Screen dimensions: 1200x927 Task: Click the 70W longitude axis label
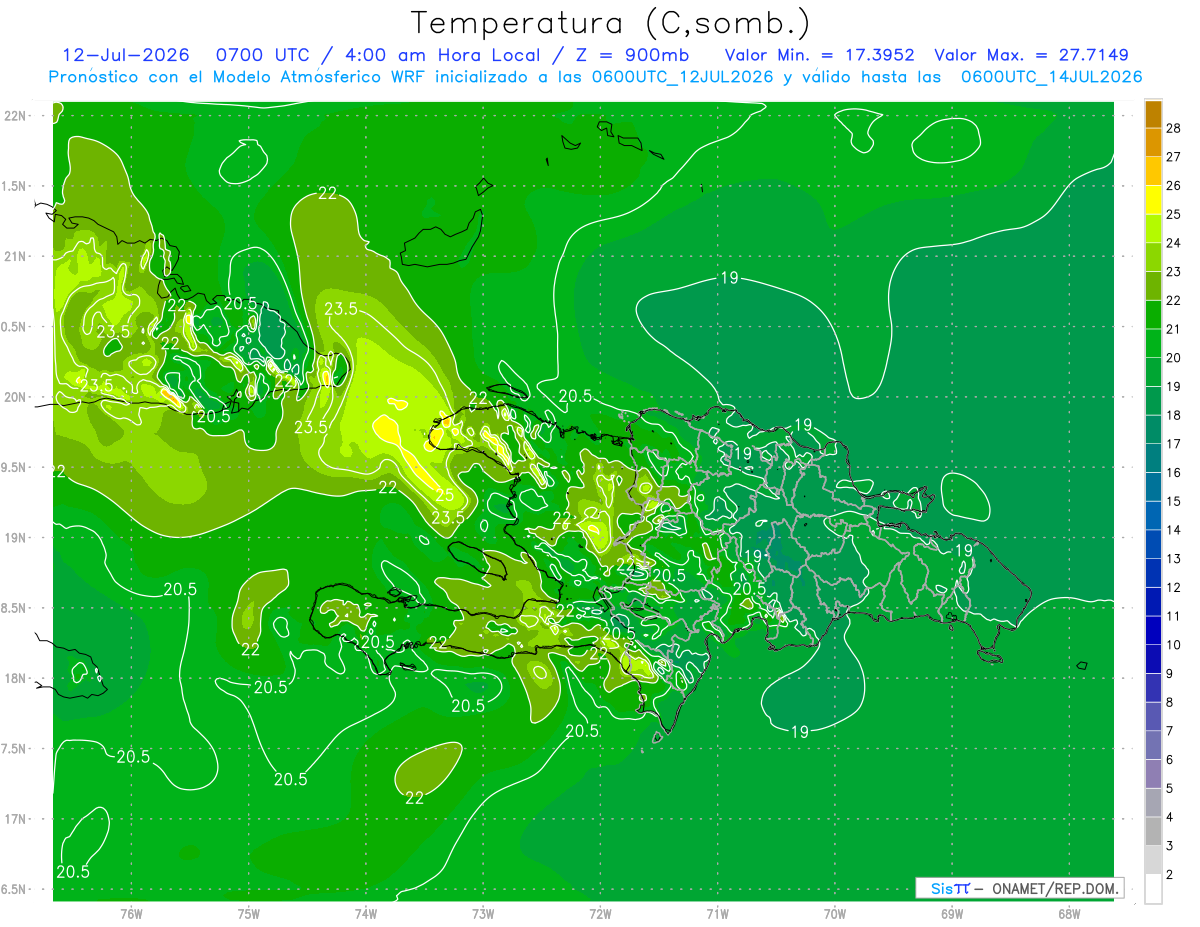tap(834, 914)
